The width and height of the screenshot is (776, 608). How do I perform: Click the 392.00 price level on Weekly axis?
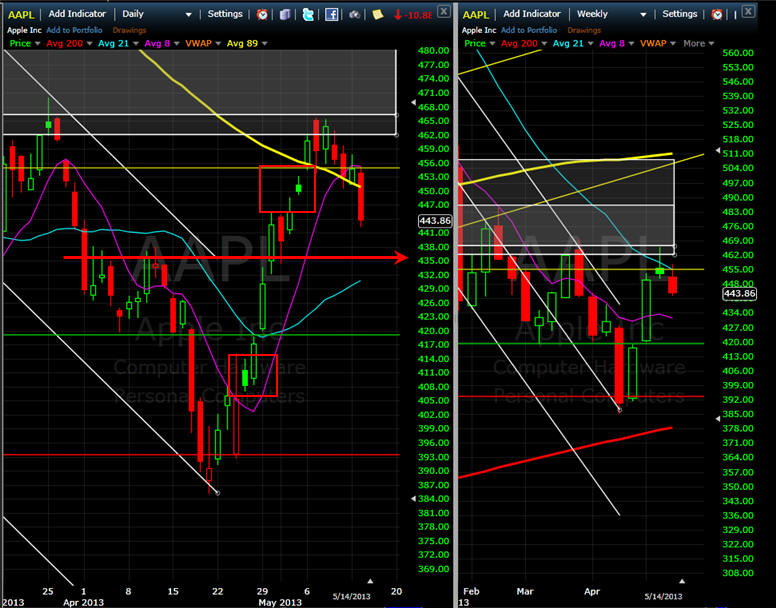pos(738,400)
